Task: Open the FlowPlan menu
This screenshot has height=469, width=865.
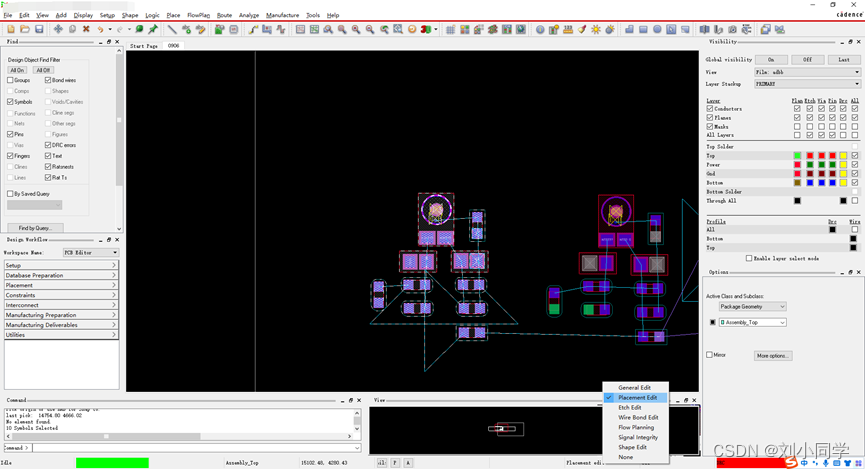Action: (x=199, y=15)
